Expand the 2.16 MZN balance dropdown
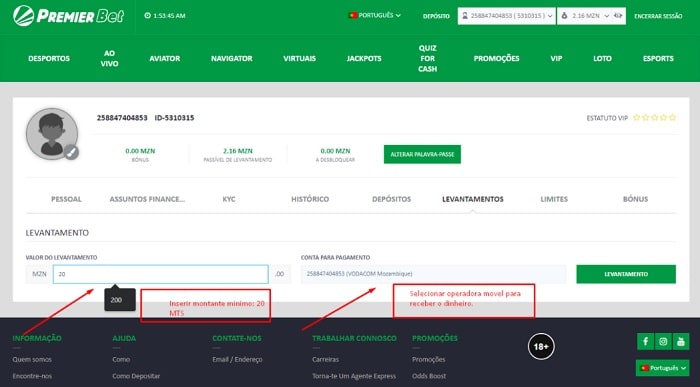 [591, 16]
